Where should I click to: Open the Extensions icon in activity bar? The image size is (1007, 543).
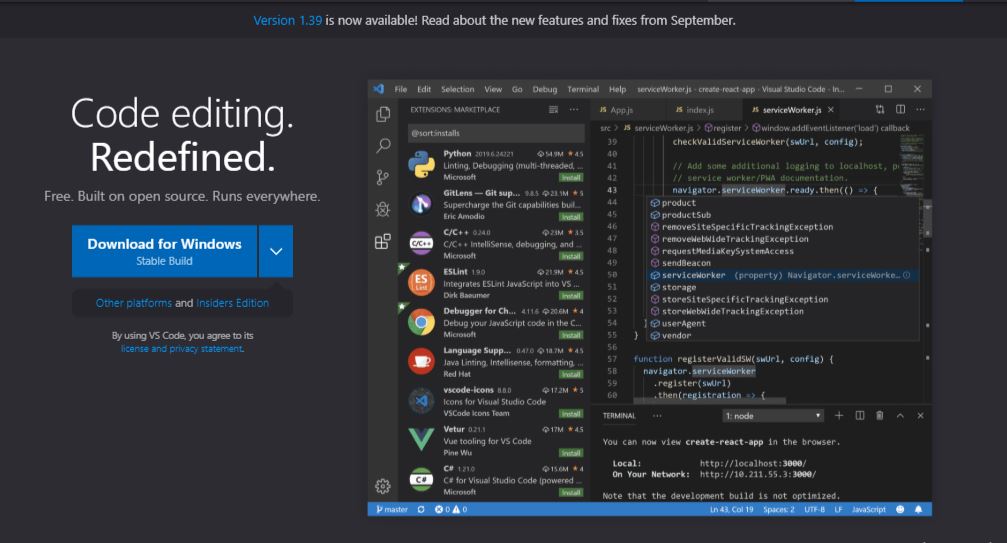[x=383, y=241]
